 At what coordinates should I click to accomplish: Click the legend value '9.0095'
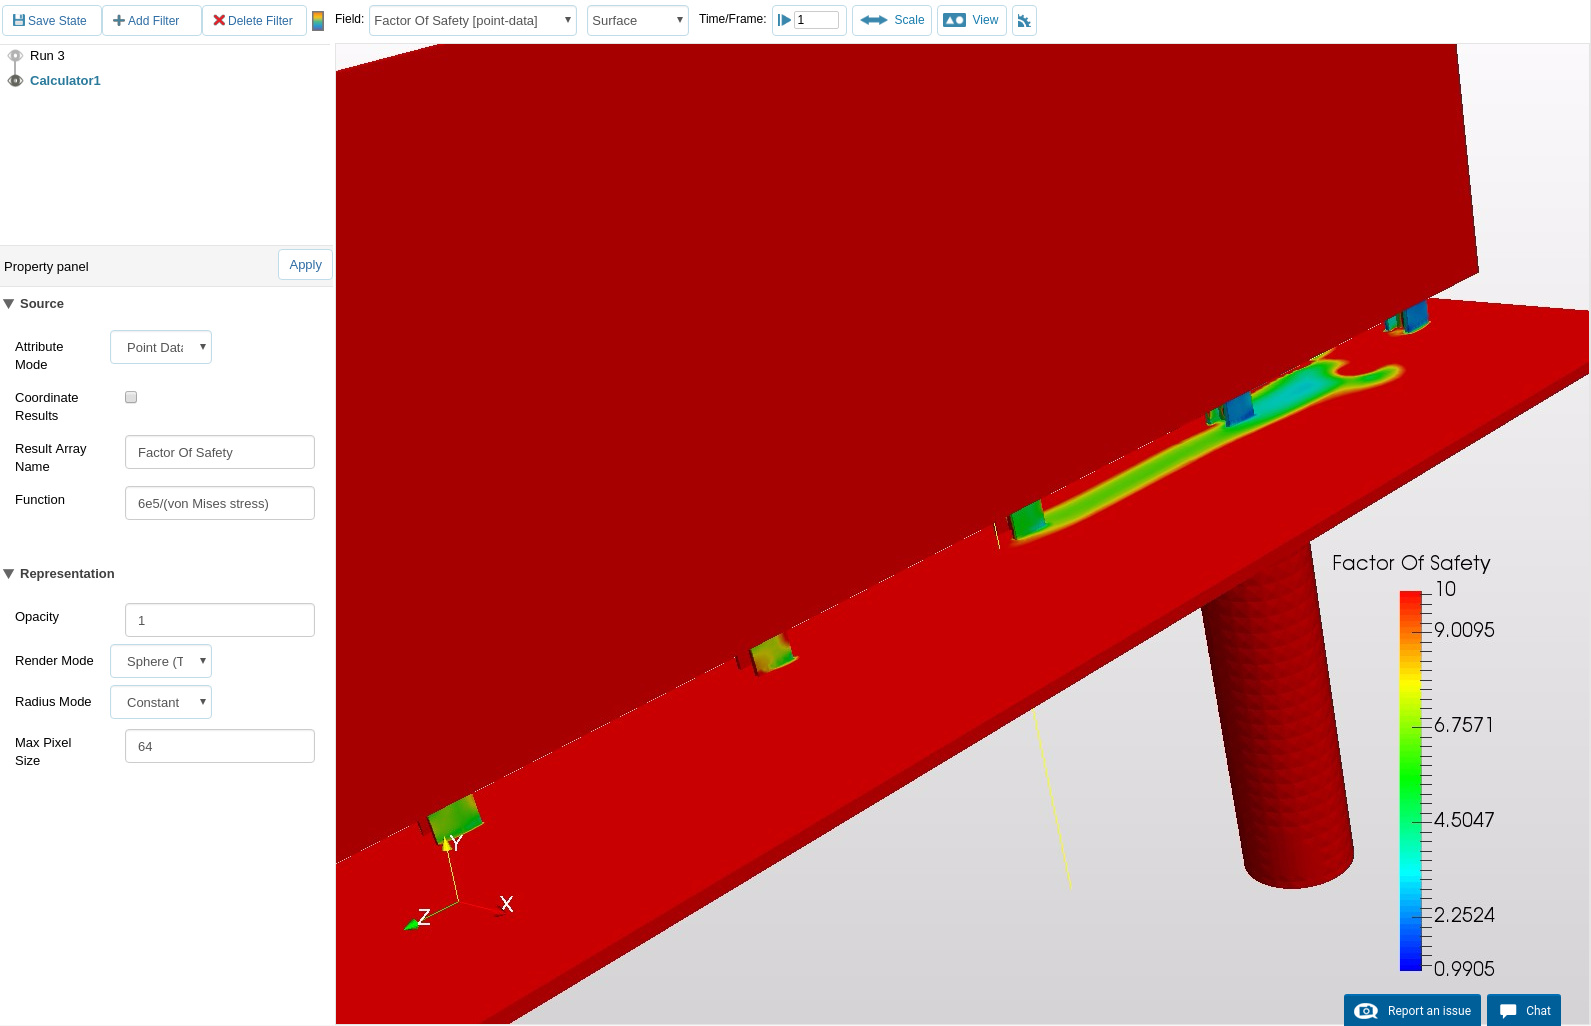pos(1464,630)
